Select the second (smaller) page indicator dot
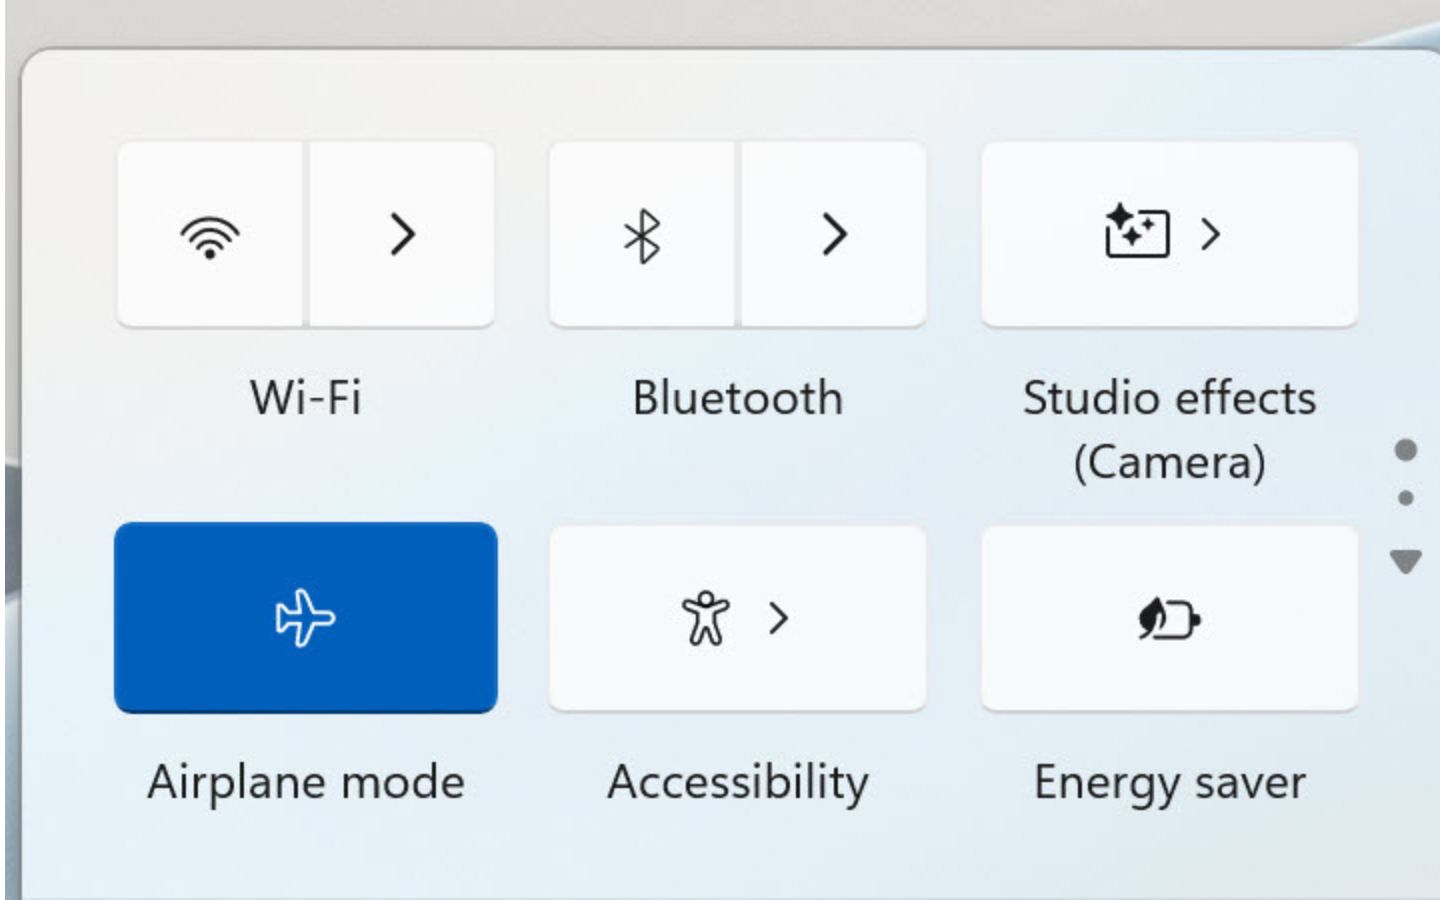This screenshot has width=1440, height=900. click(x=1405, y=498)
